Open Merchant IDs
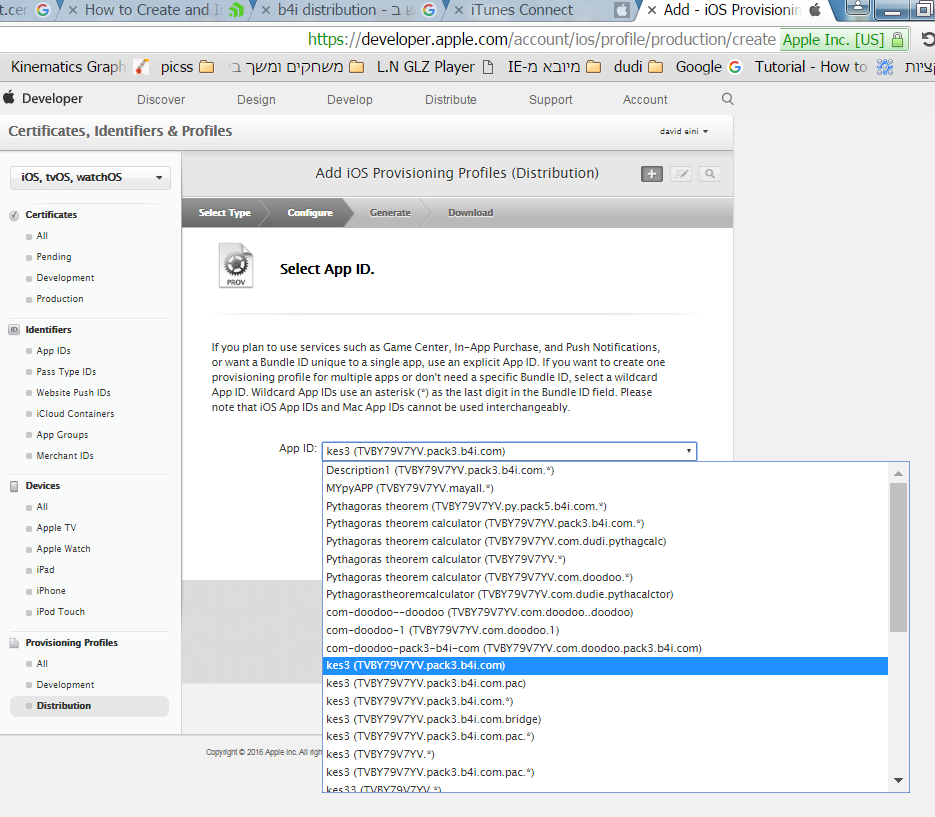Viewport: 935px width, 817px height. pos(65,455)
